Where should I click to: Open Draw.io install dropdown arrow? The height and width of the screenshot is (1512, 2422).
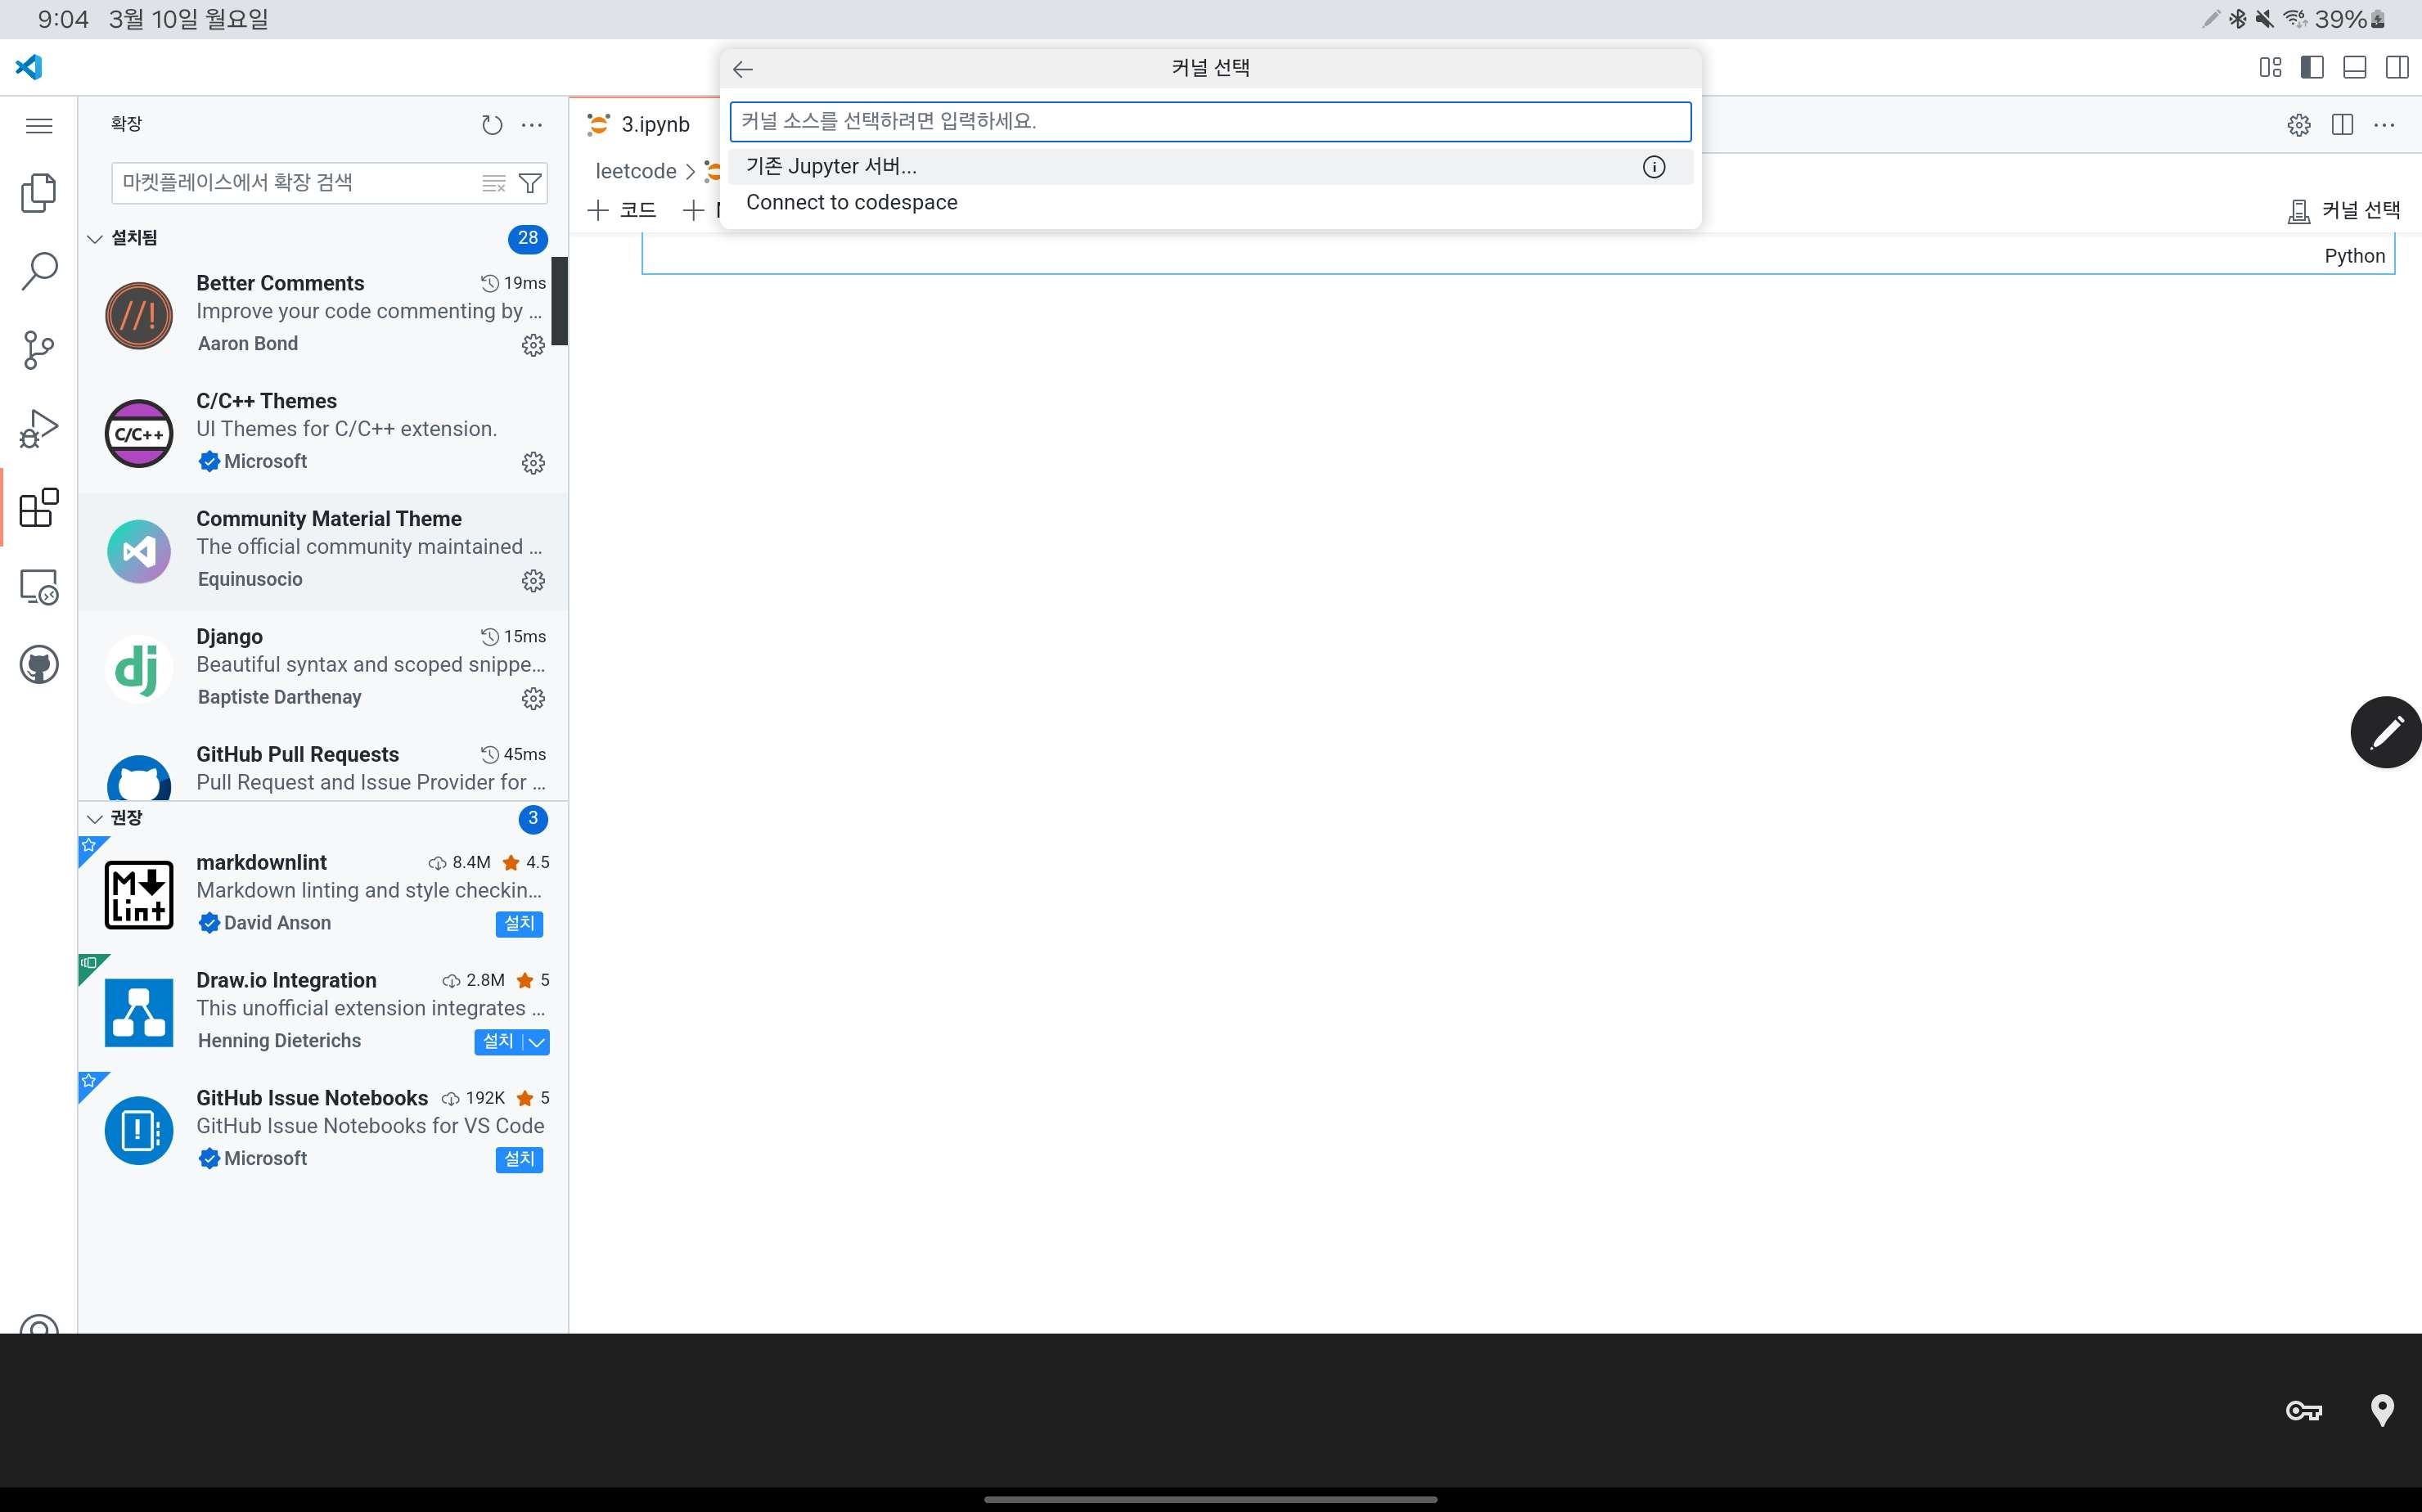pos(537,1042)
